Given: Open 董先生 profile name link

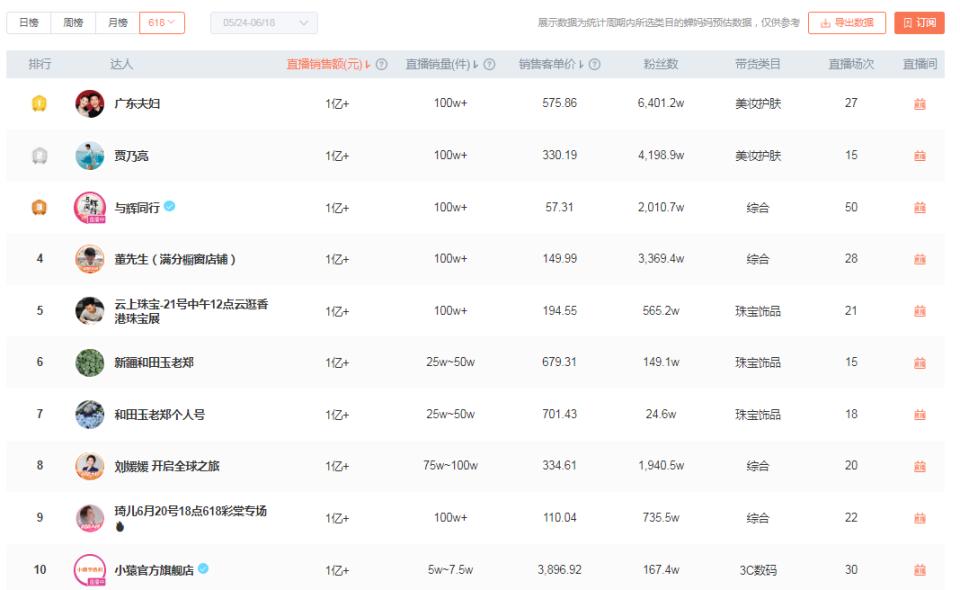Looking at the screenshot, I should point(175,259).
